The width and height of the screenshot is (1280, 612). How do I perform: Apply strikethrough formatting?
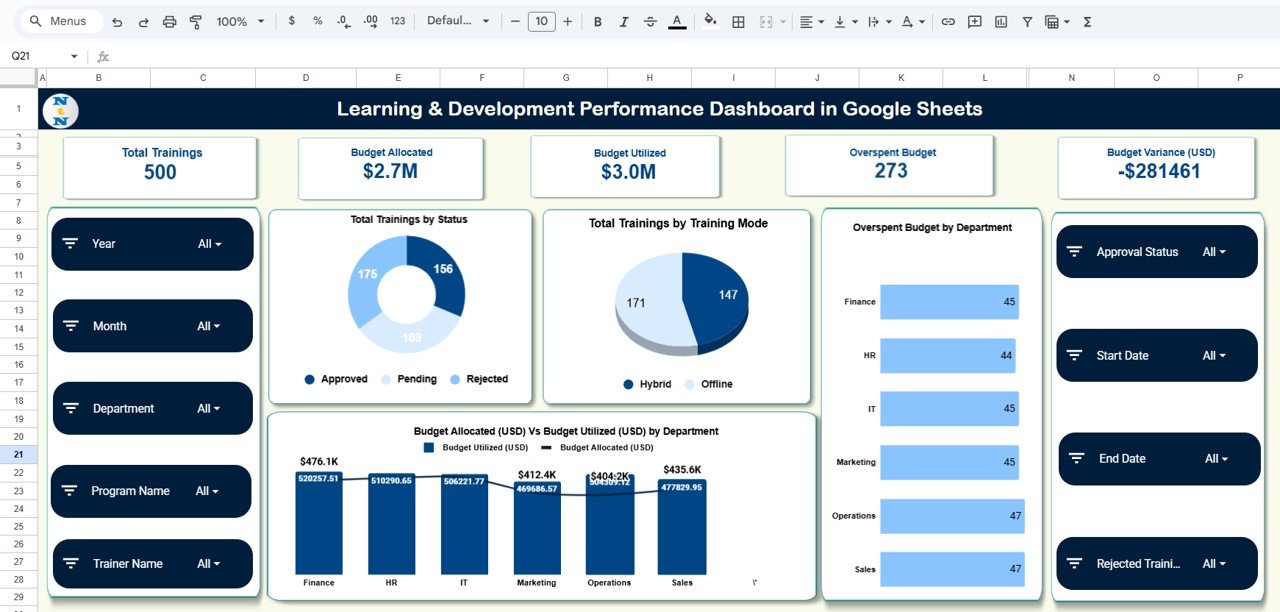pyautogui.click(x=651, y=21)
